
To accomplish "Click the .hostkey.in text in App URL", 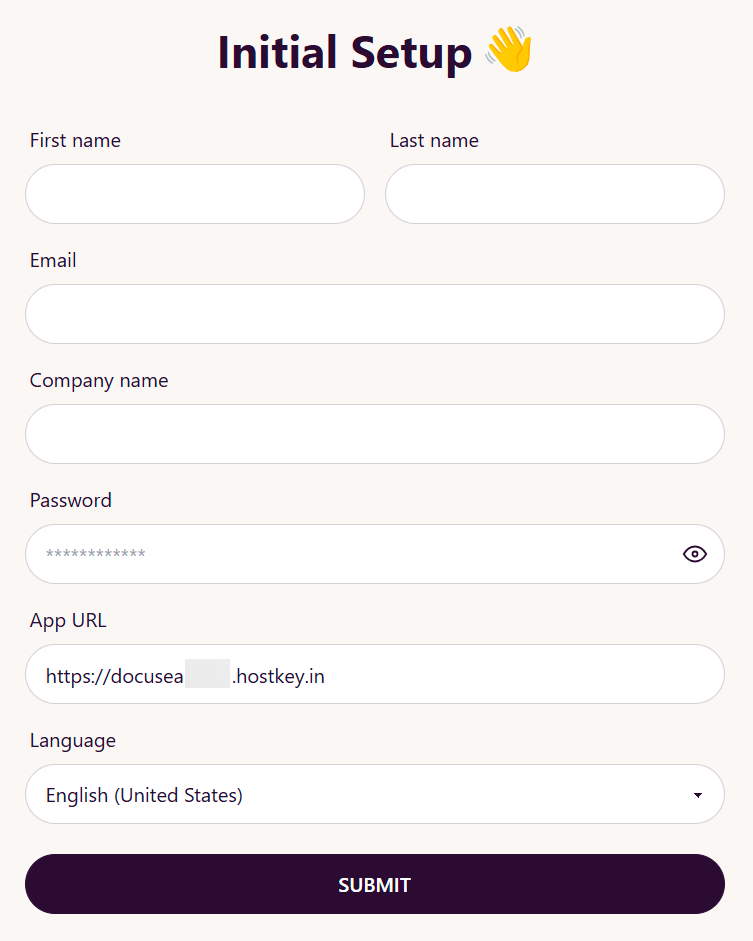I will click(x=278, y=676).
